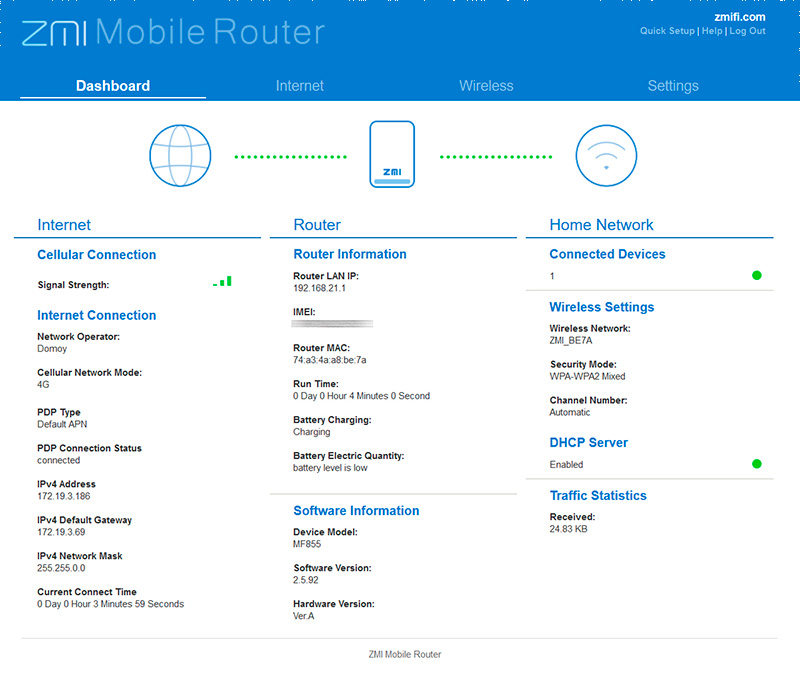Click the green Connected Devices status dot
Screen dimensions: 800x674
757,275
